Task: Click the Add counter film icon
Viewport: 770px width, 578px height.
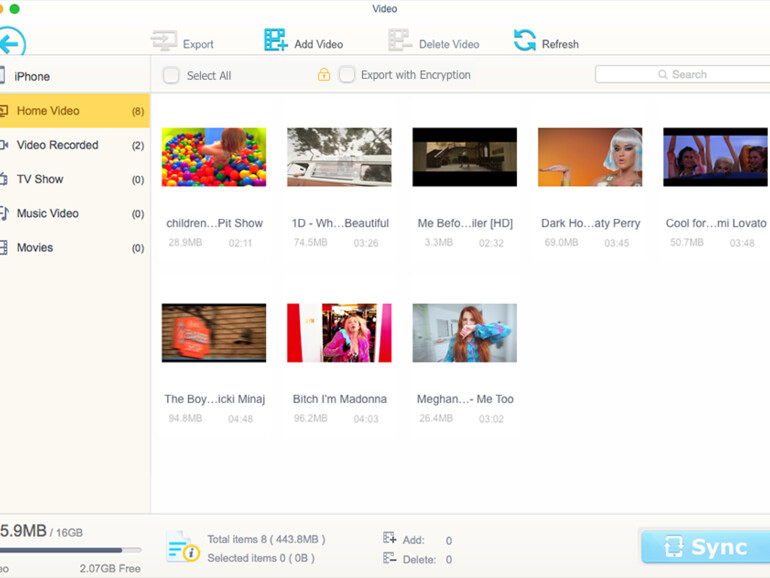Action: [389, 538]
